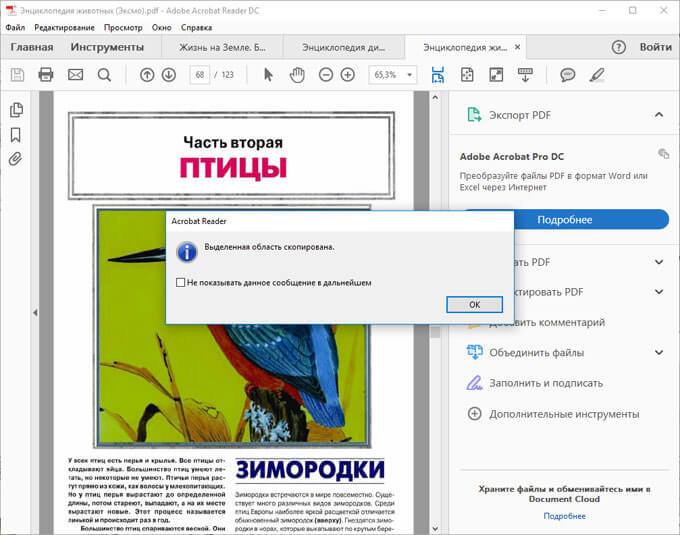Open the attachments paperclip panel
Image resolution: width=680 pixels, height=535 pixels.
click(x=15, y=159)
